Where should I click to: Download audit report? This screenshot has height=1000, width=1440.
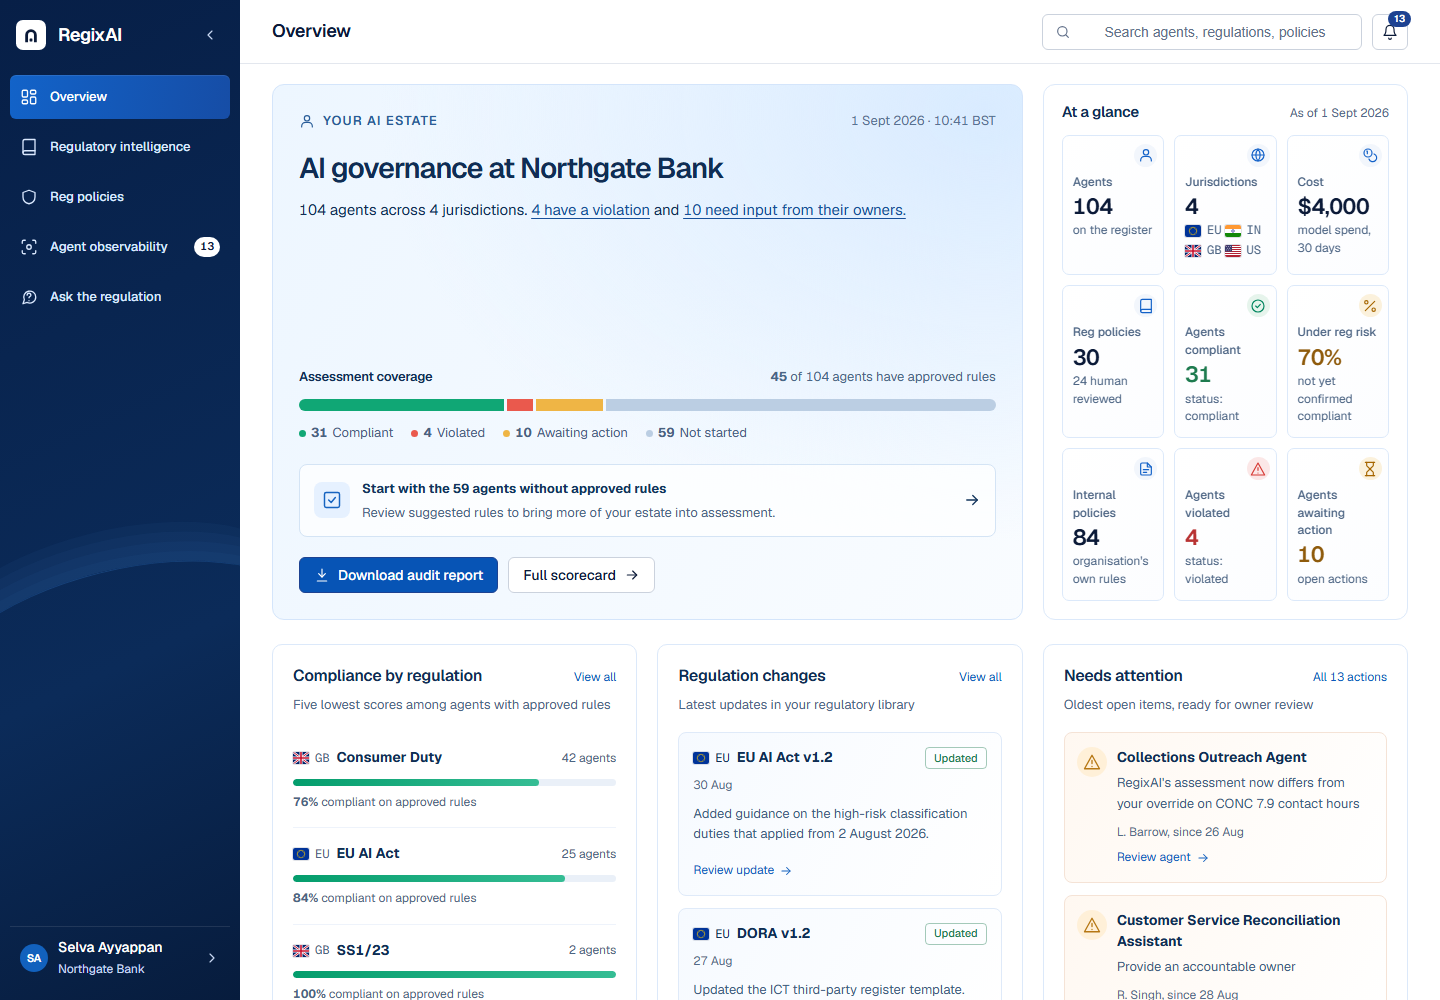398,575
